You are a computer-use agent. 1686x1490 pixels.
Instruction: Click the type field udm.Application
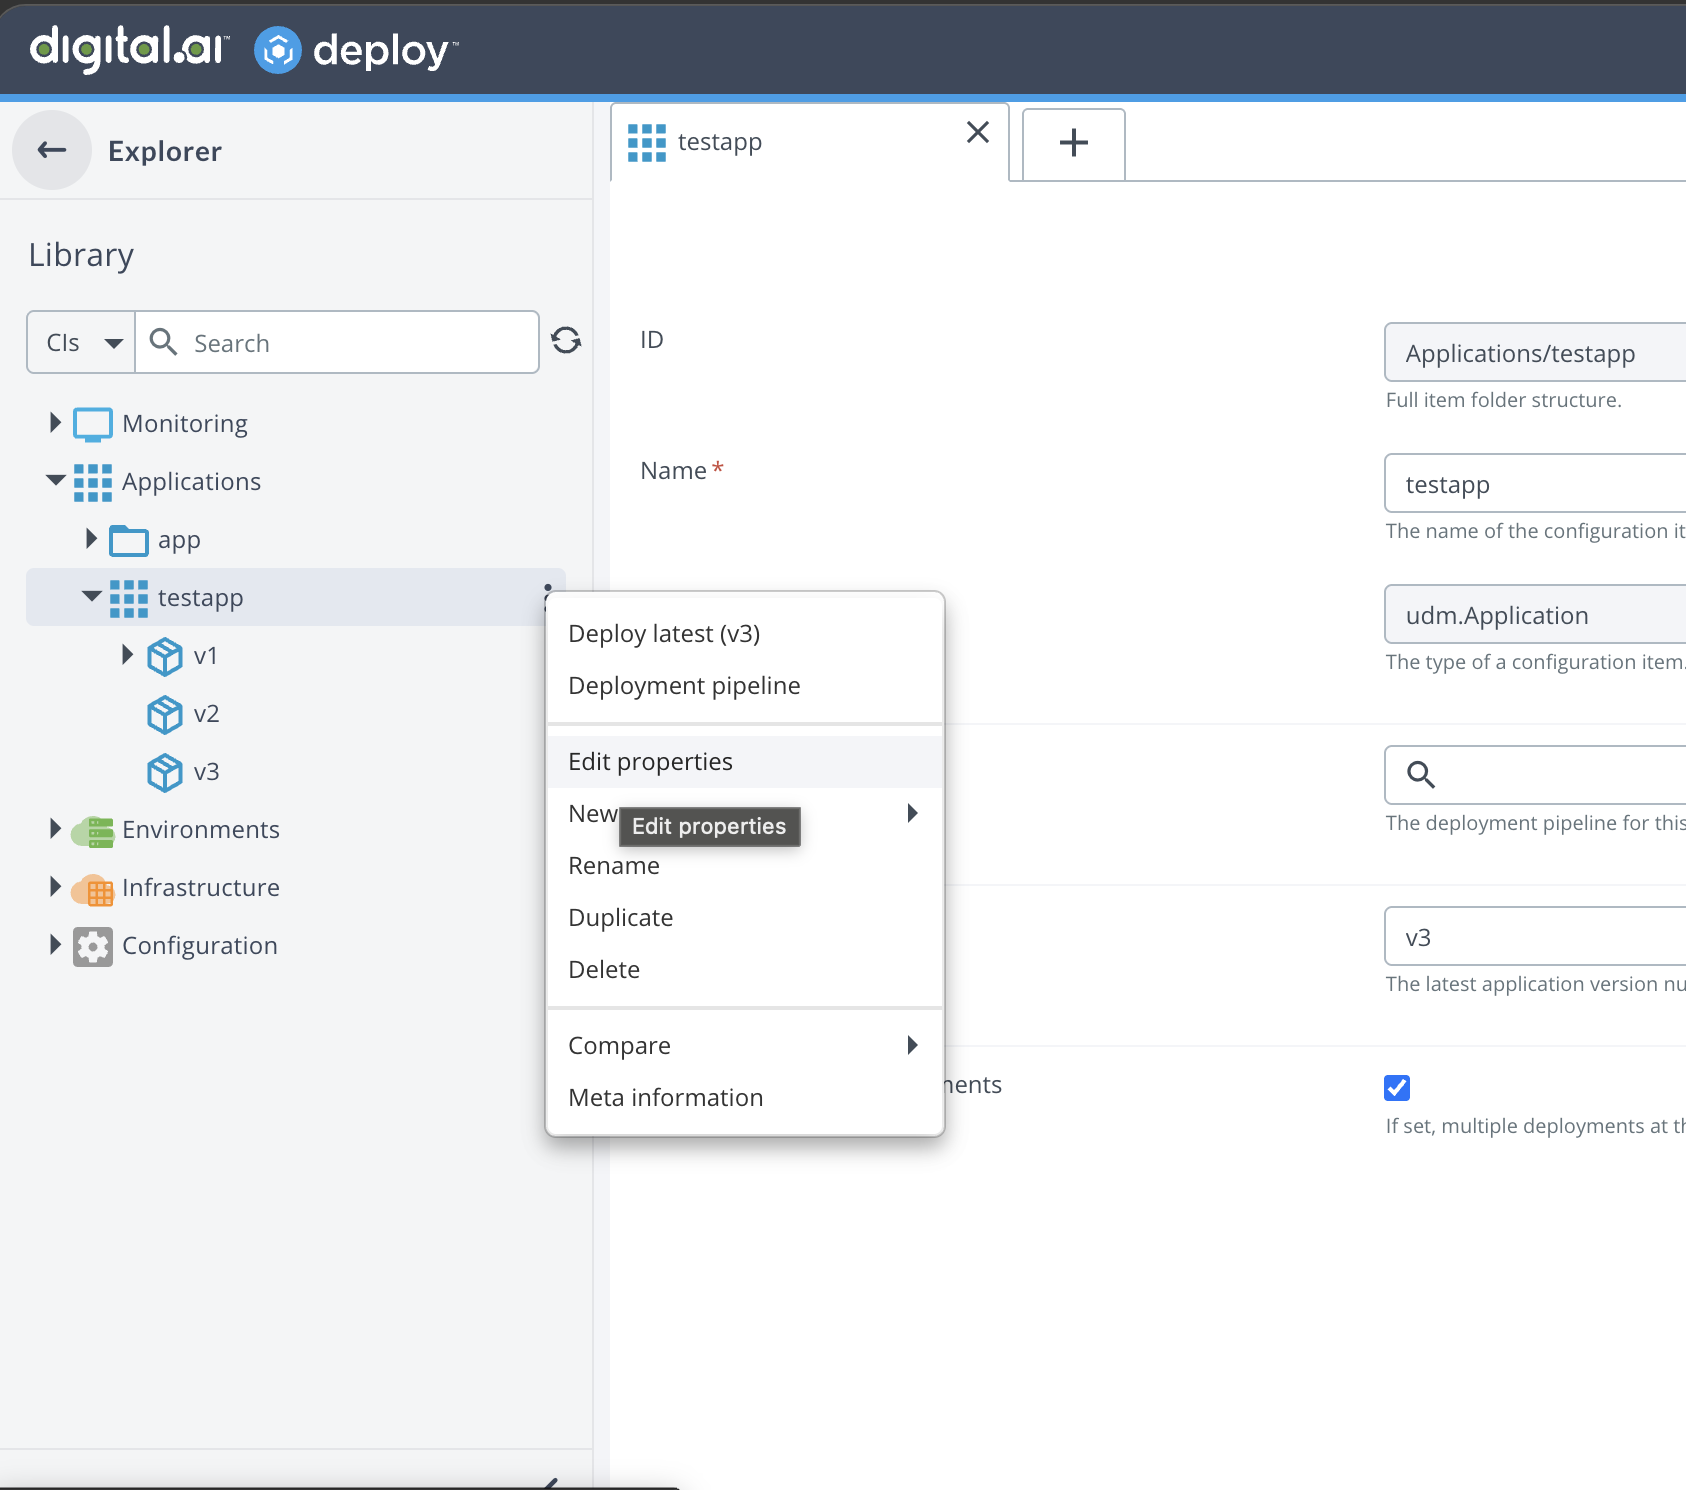1535,614
